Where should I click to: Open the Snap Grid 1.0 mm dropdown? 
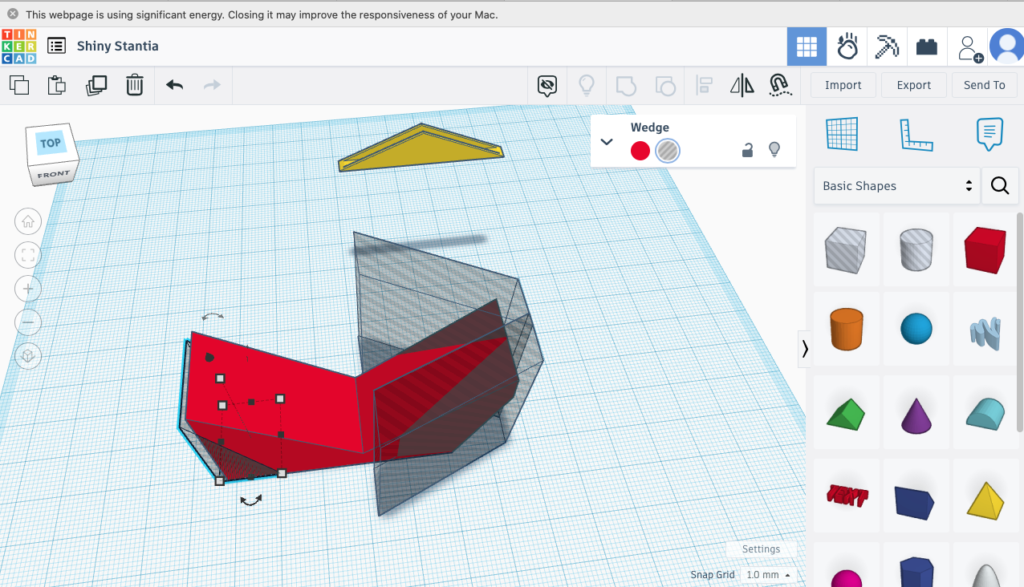[768, 575]
